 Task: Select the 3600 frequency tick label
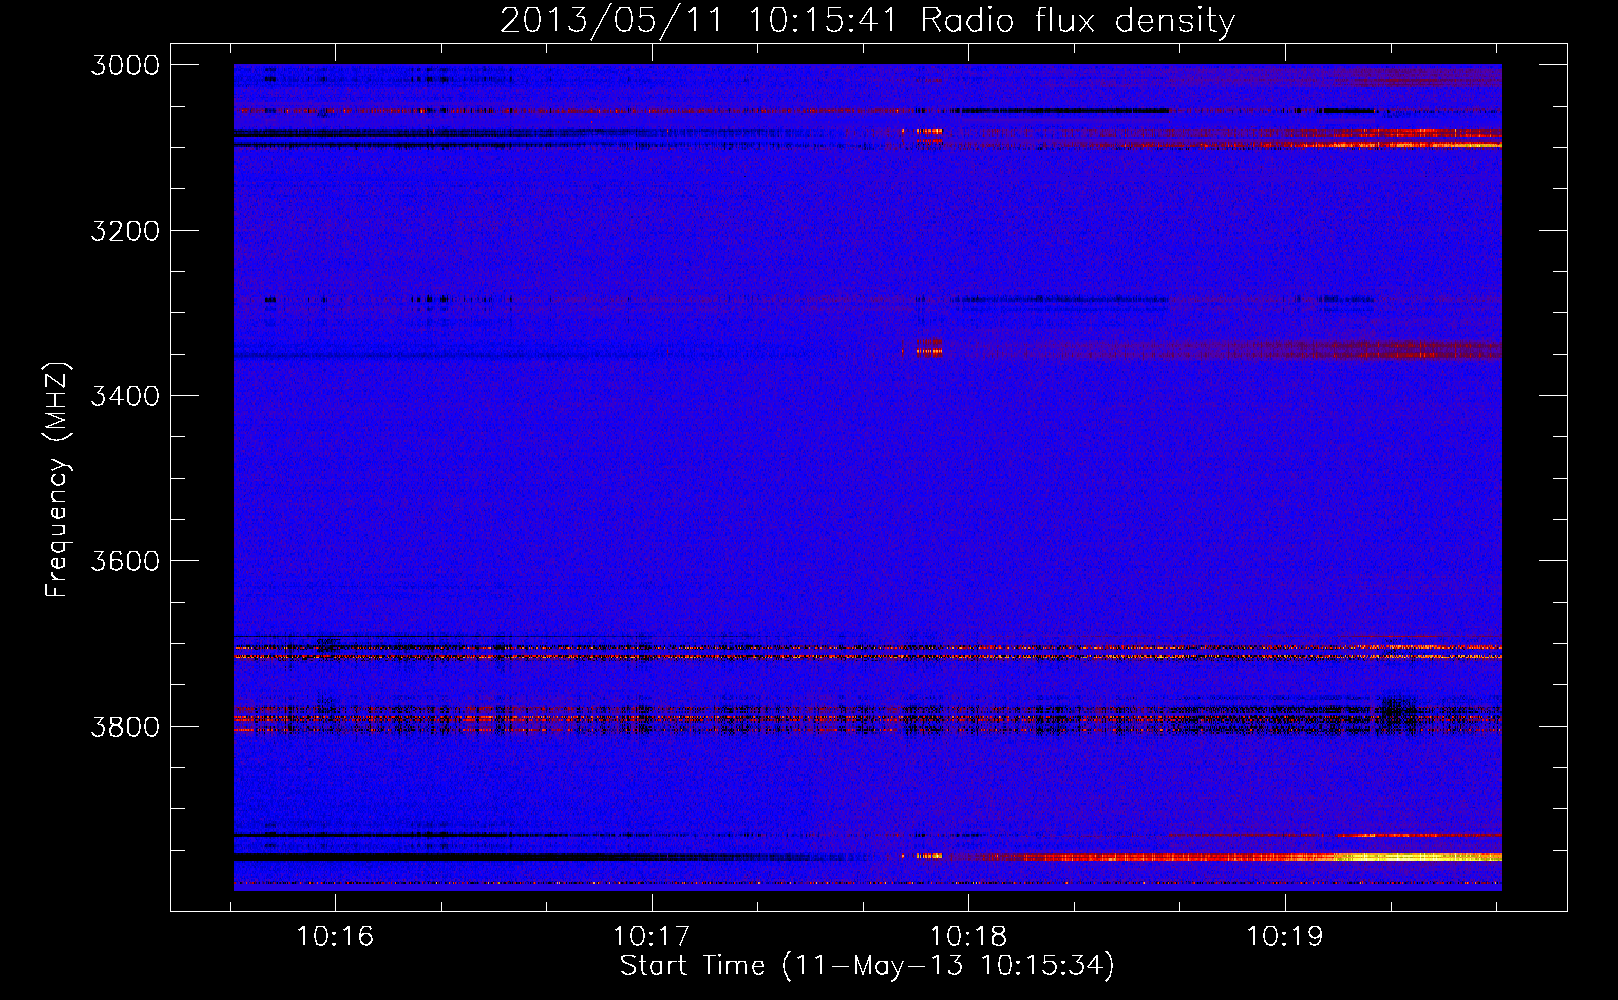(125, 561)
